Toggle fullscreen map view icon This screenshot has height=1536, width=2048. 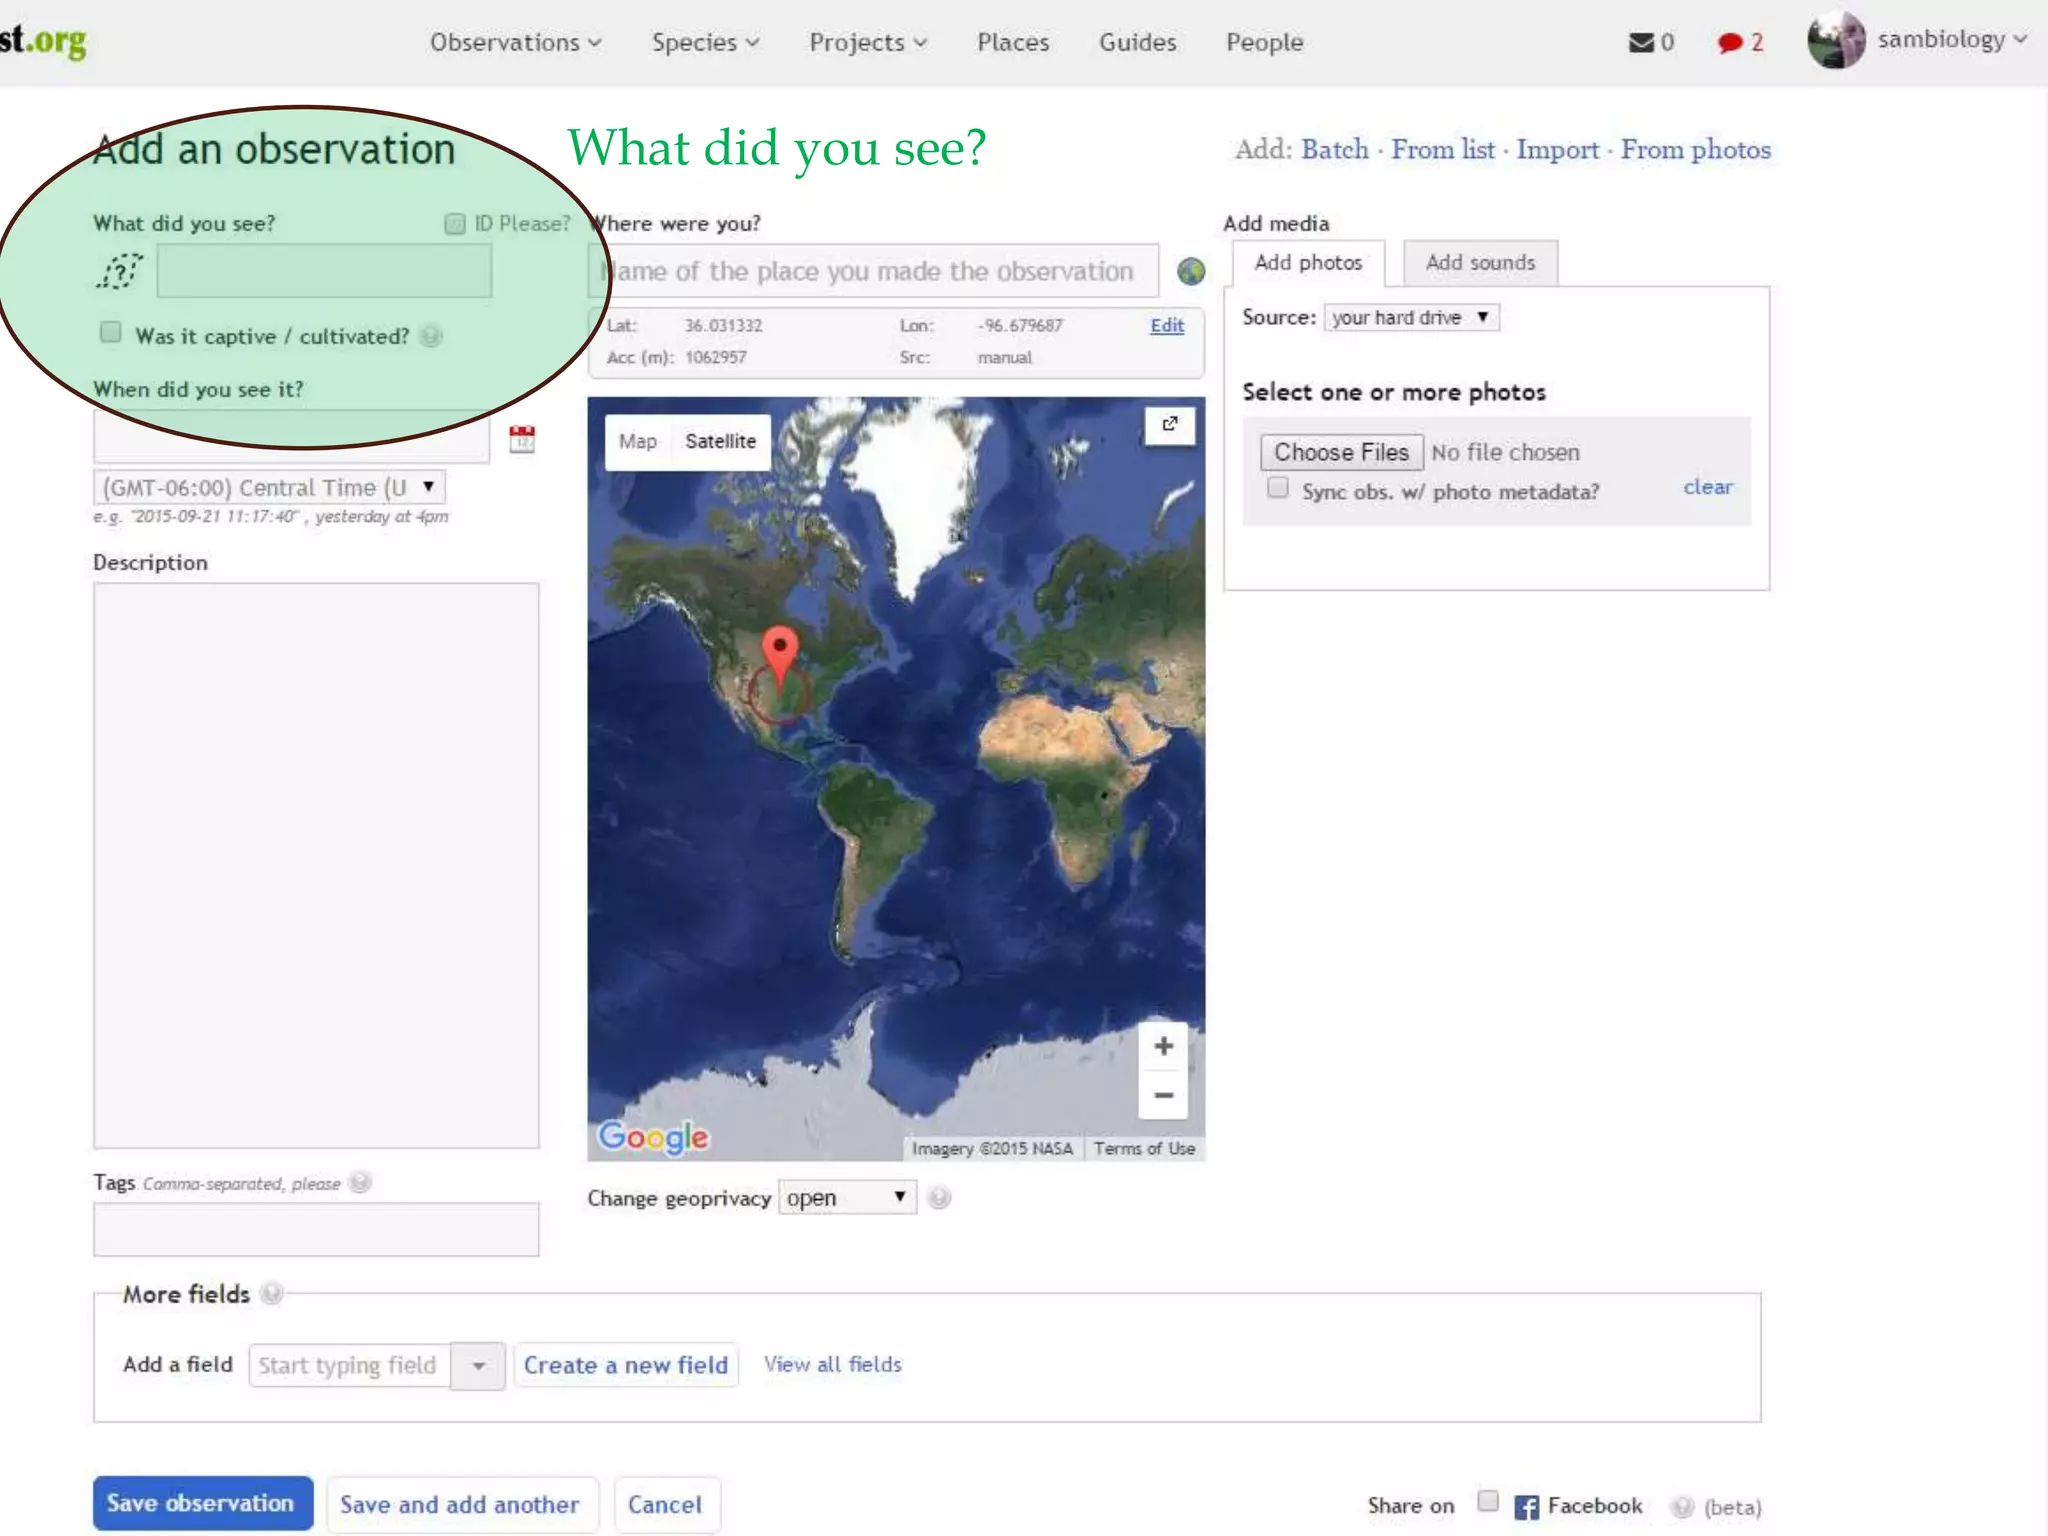[1170, 424]
